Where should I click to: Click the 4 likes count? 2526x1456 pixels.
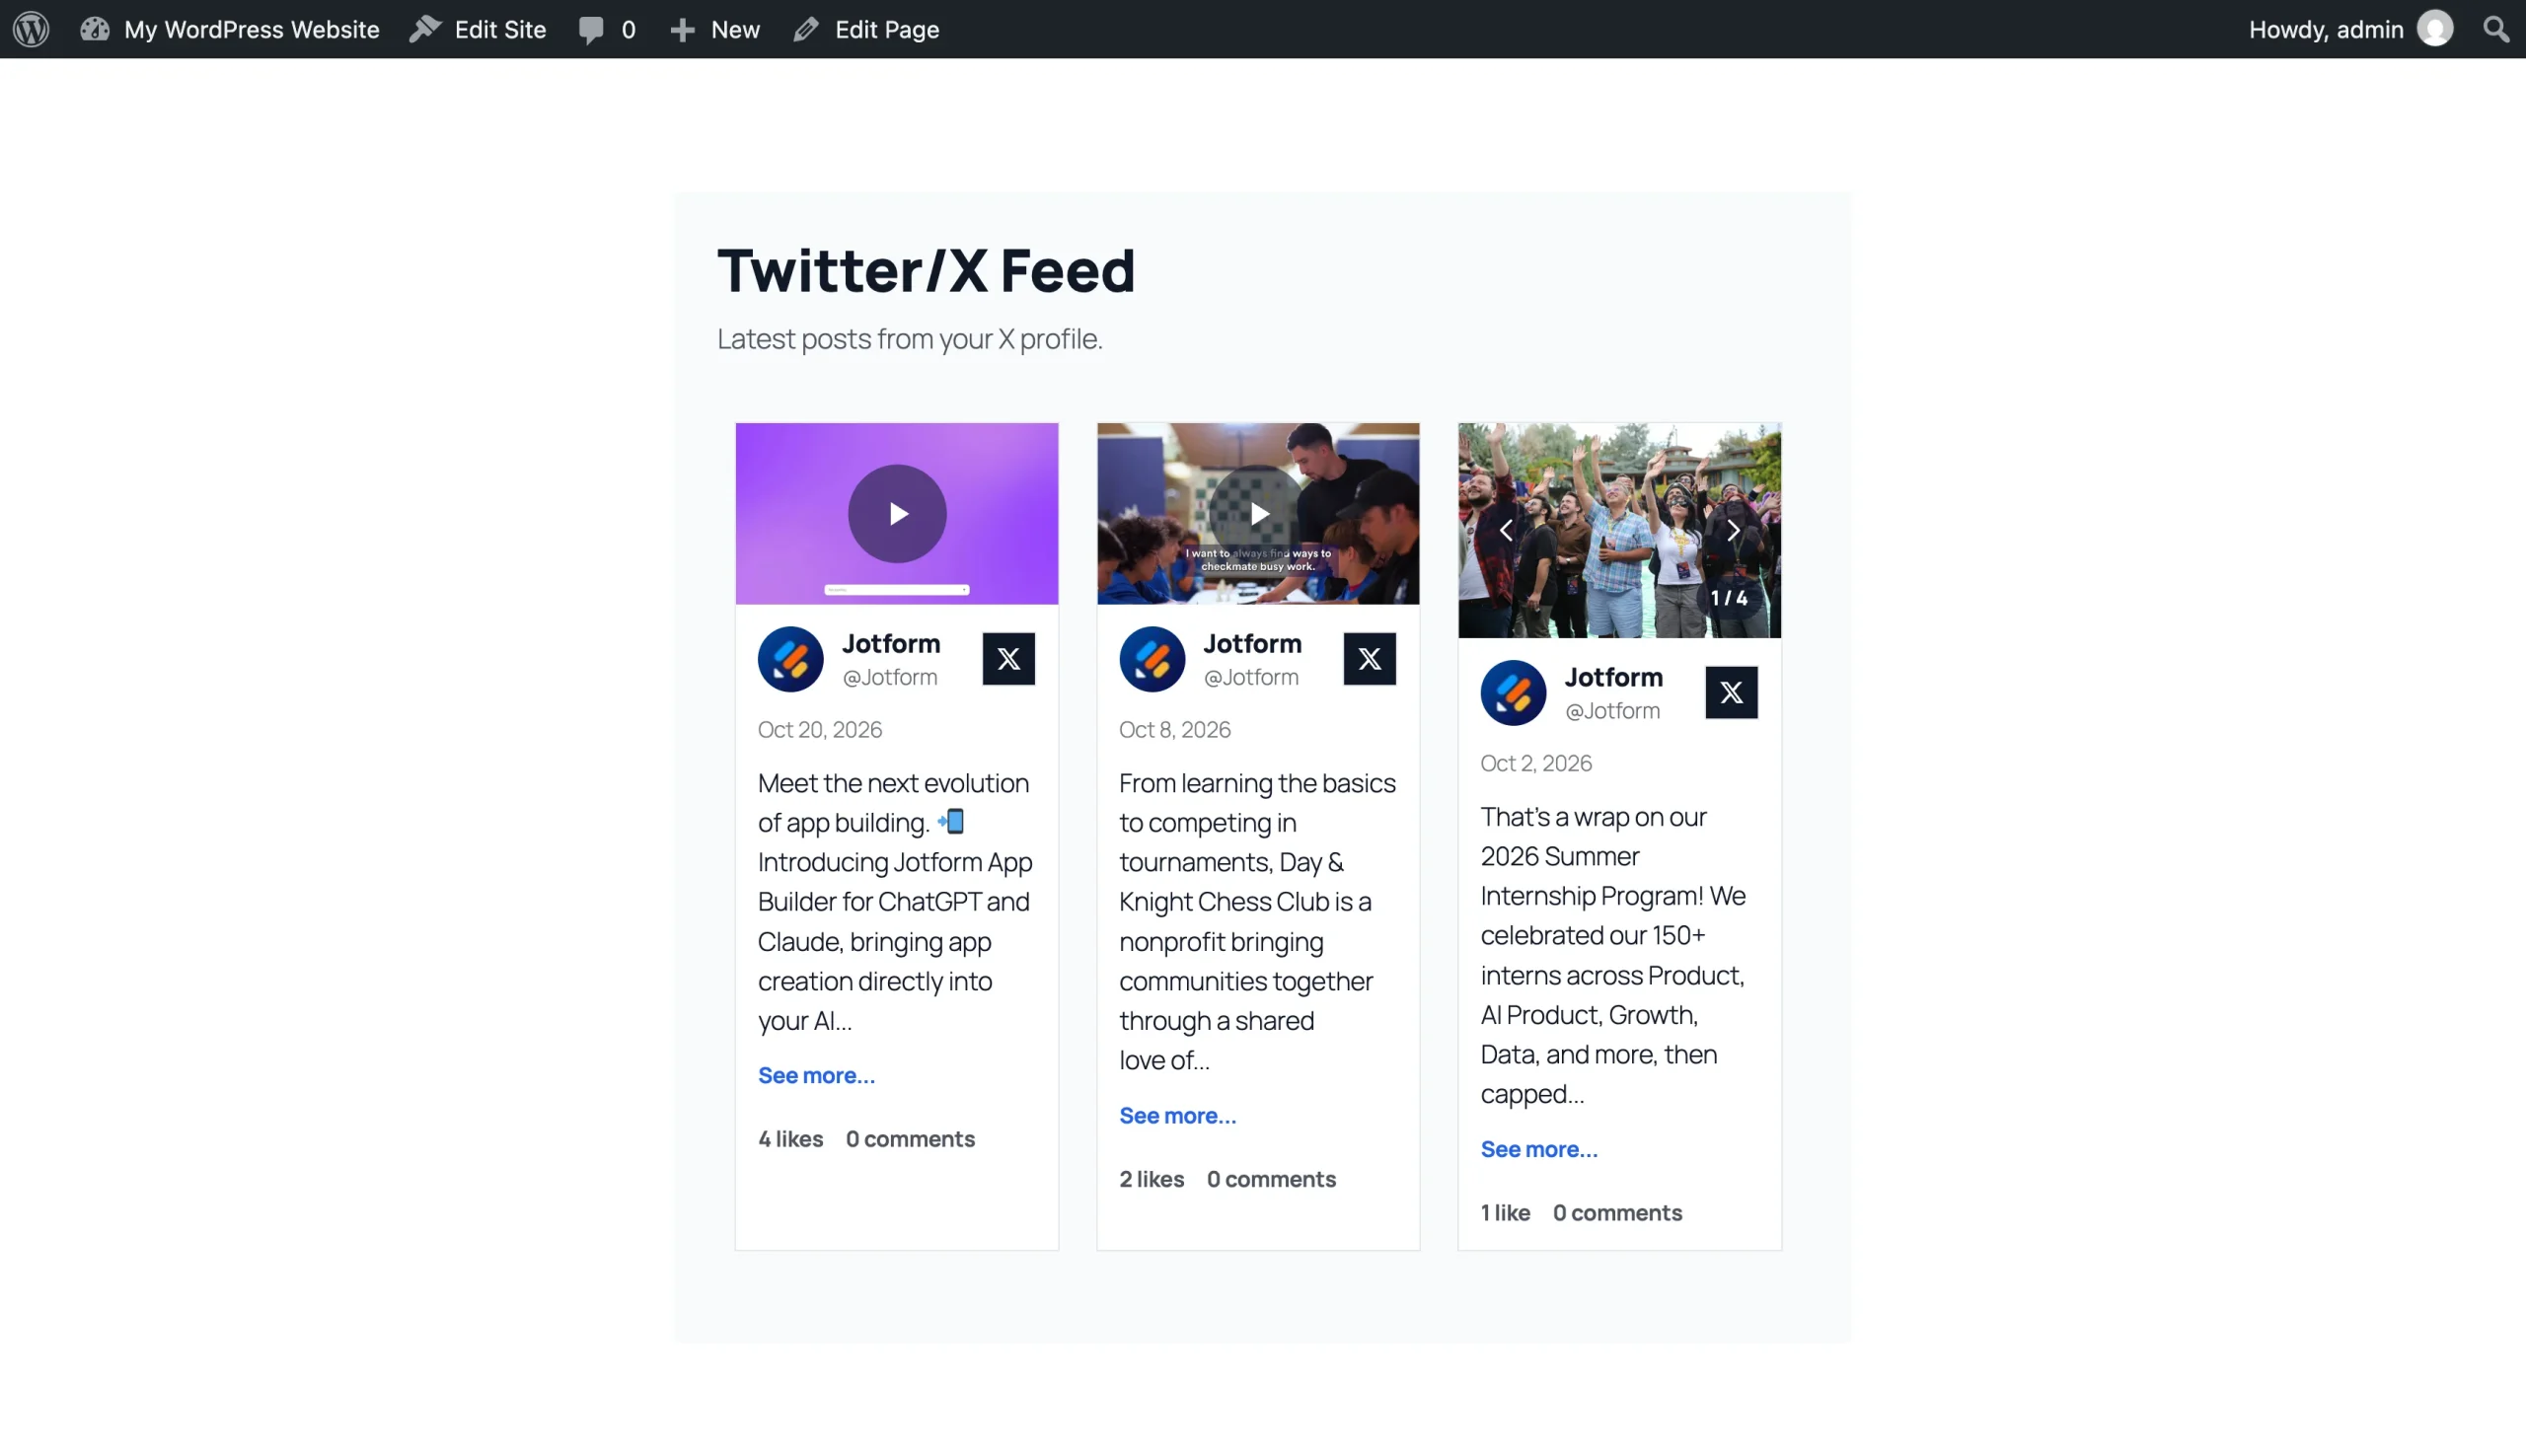790,1139
